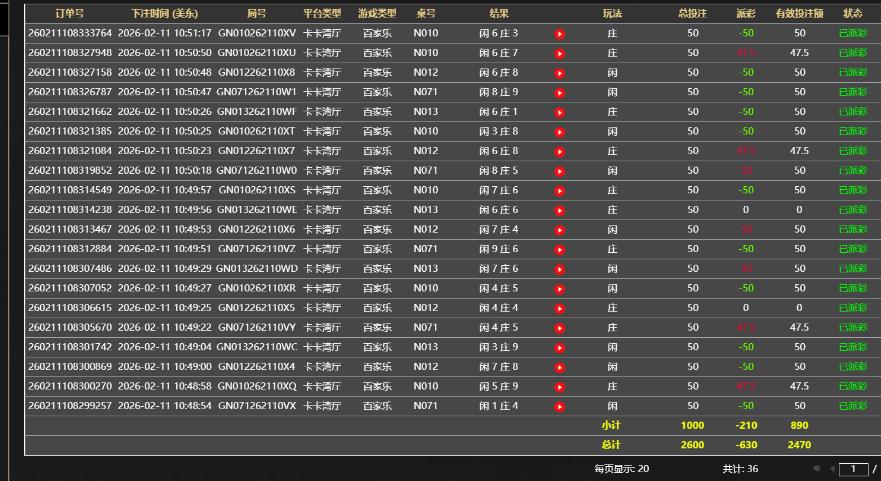Viewport: 881px width, 481px height.
Task: Play replay for round GN071262110VZ
Action: pyautogui.click(x=560, y=249)
